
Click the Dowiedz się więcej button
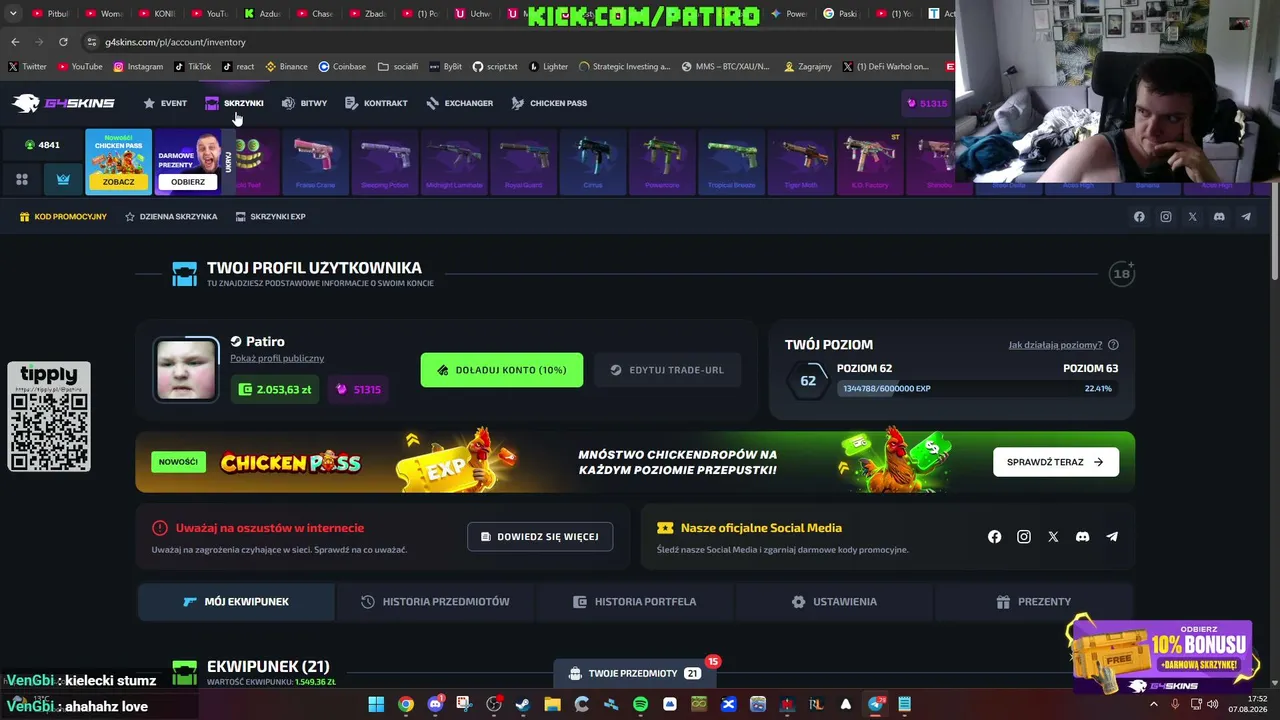(540, 537)
